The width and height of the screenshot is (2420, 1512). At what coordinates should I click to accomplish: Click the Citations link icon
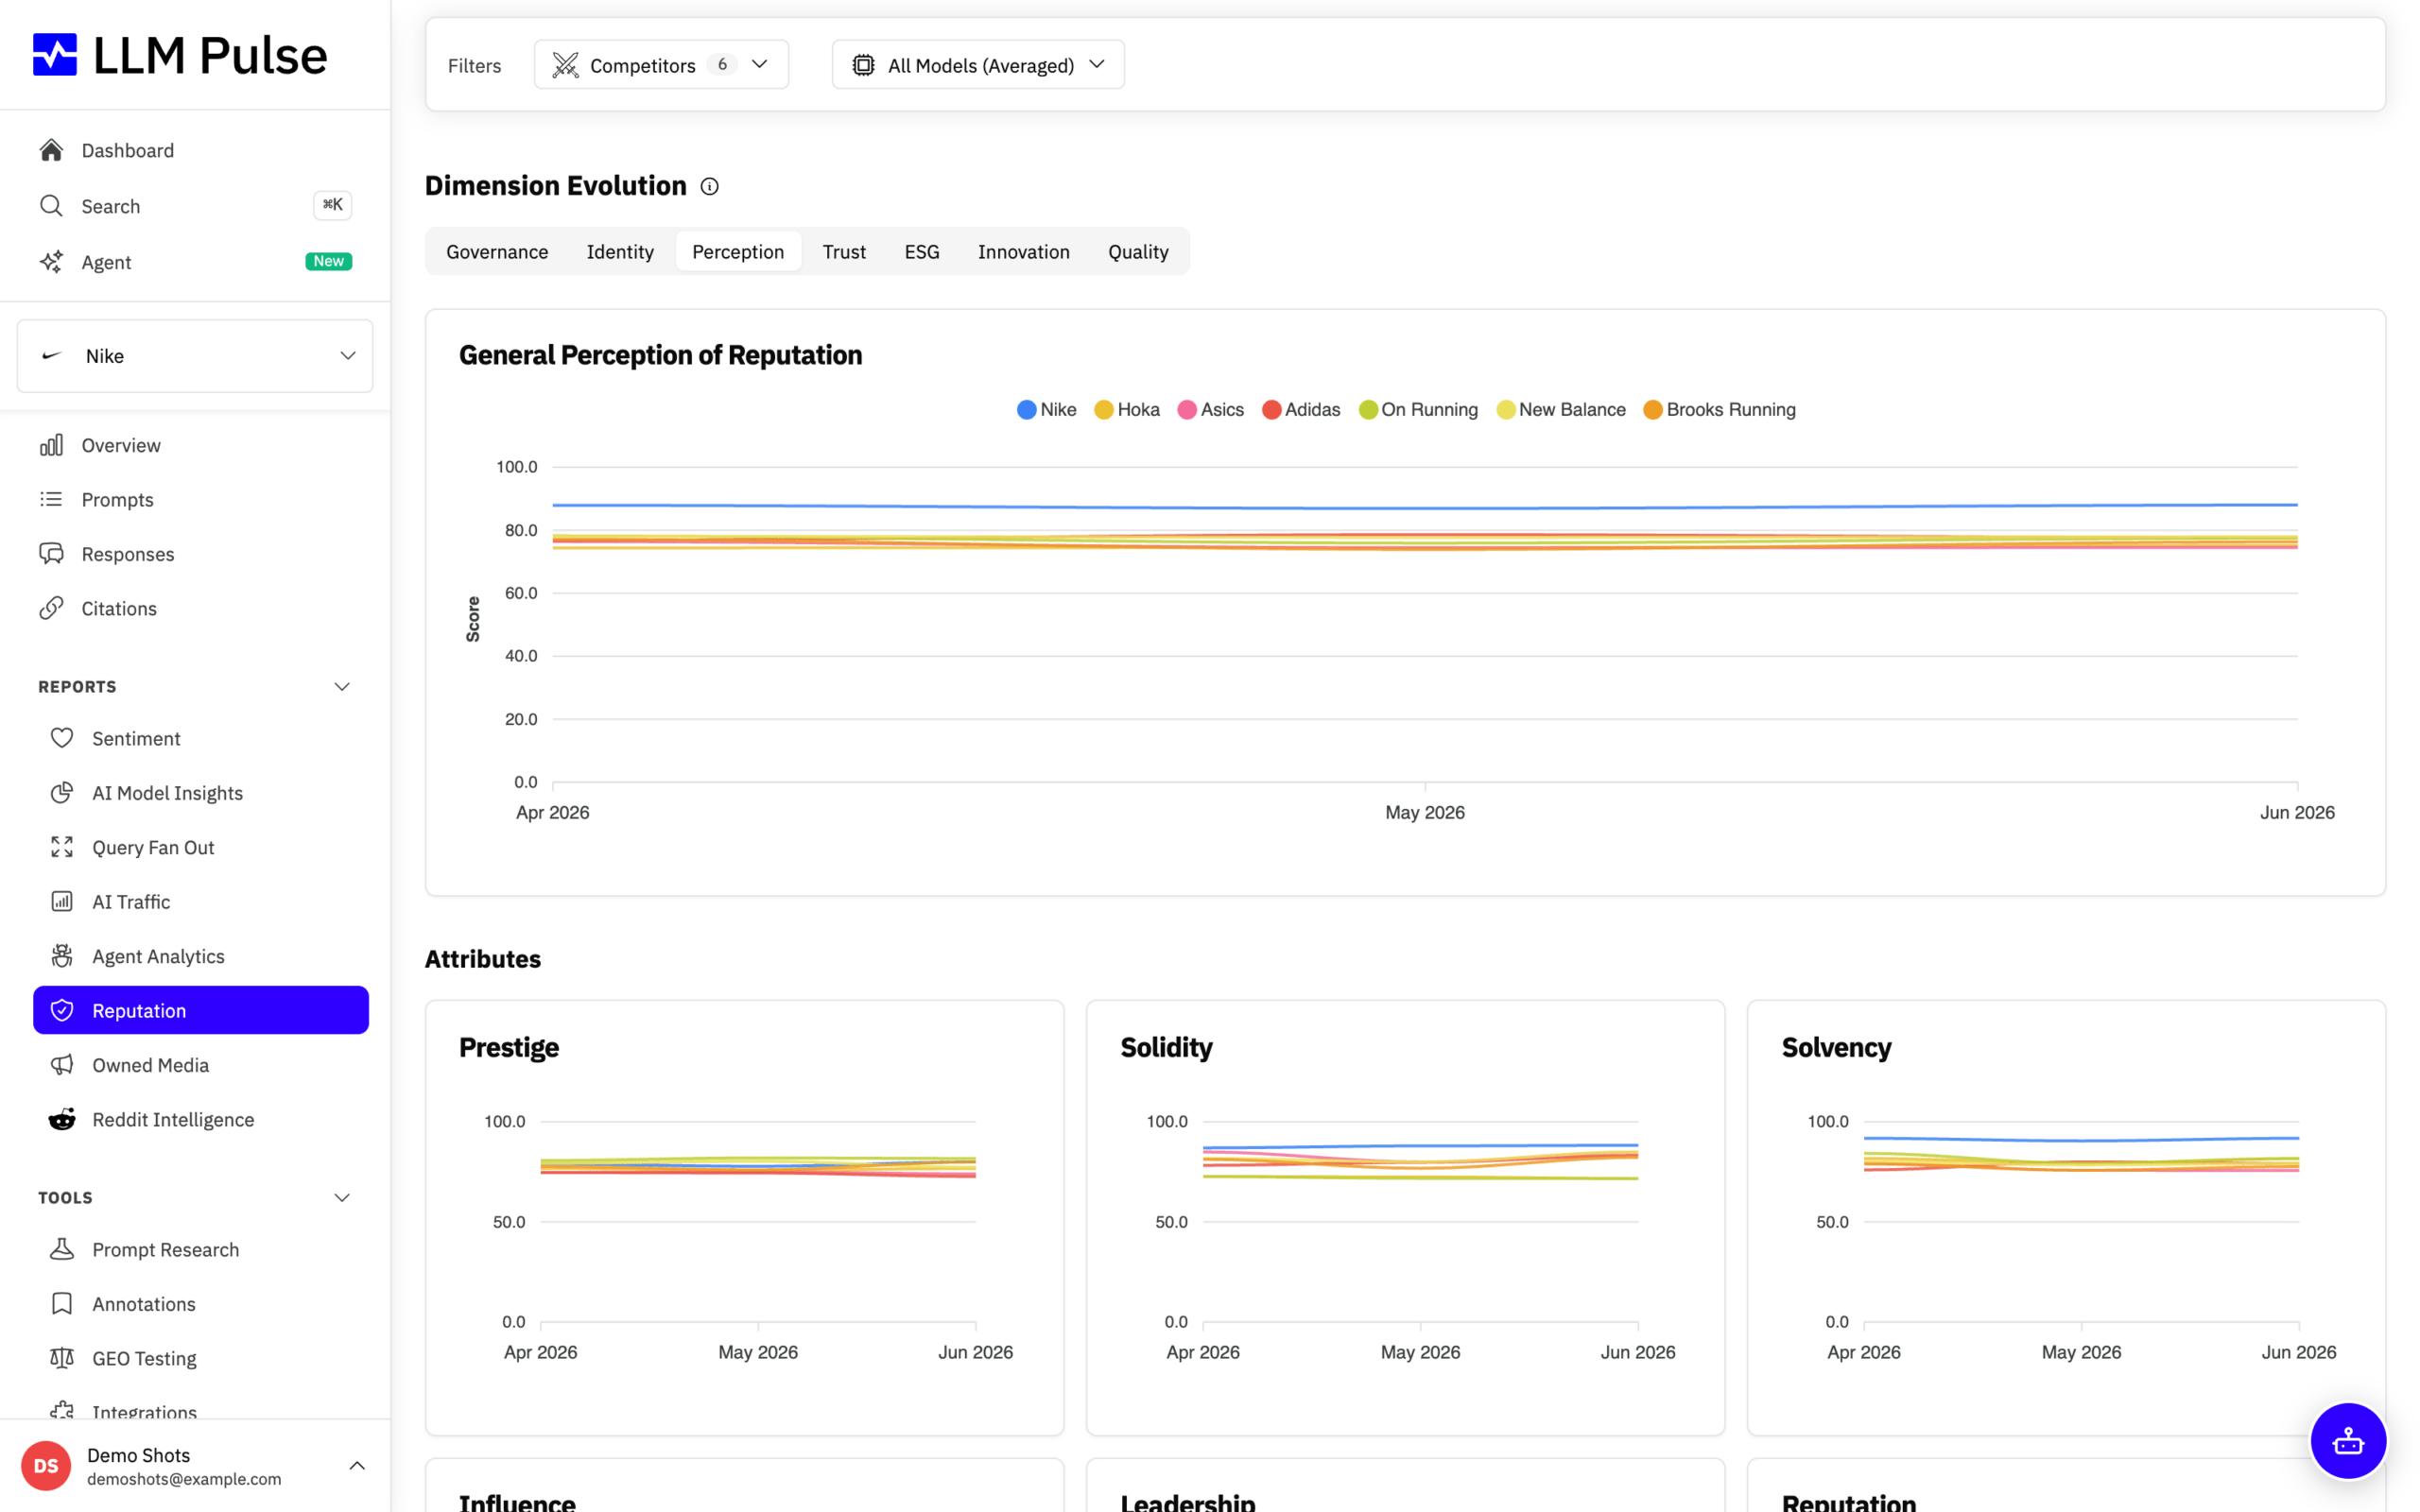tap(51, 608)
